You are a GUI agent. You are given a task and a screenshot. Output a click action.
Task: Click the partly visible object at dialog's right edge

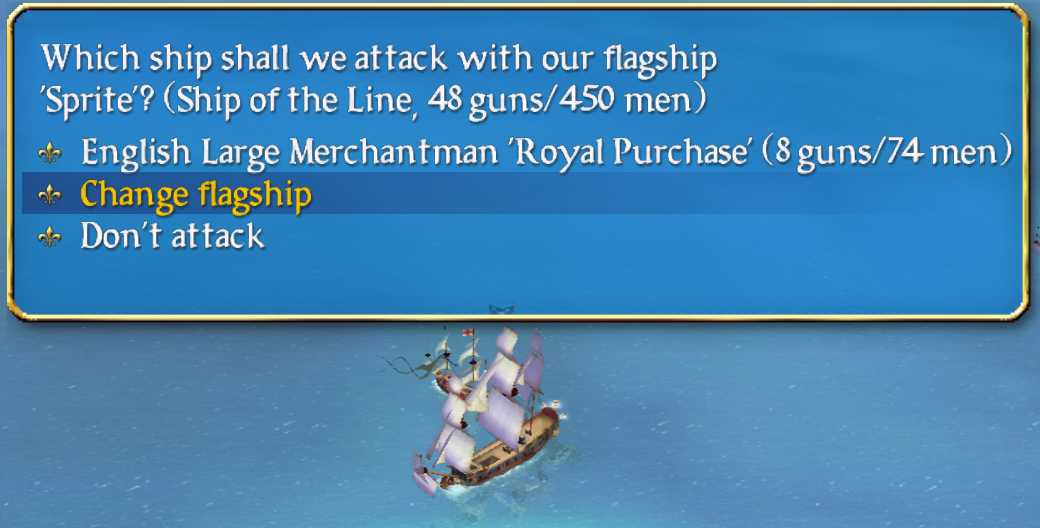tap(1035, 243)
